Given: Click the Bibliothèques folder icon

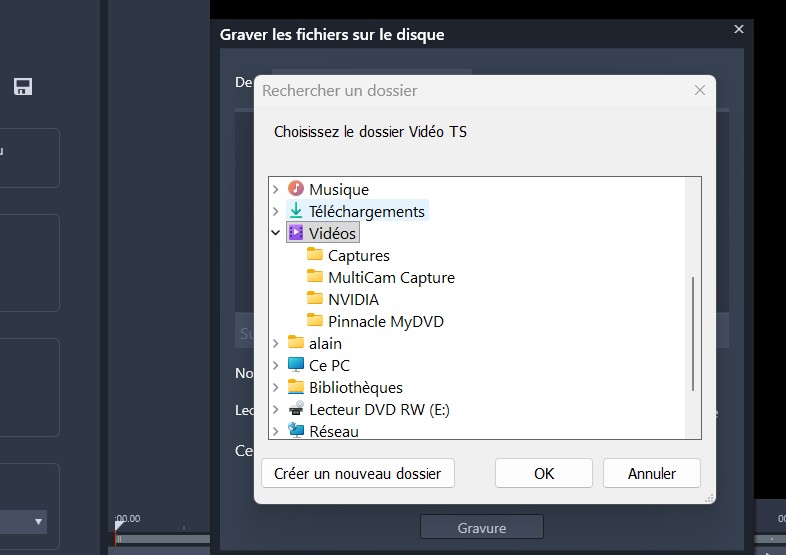Looking at the screenshot, I should (296, 387).
